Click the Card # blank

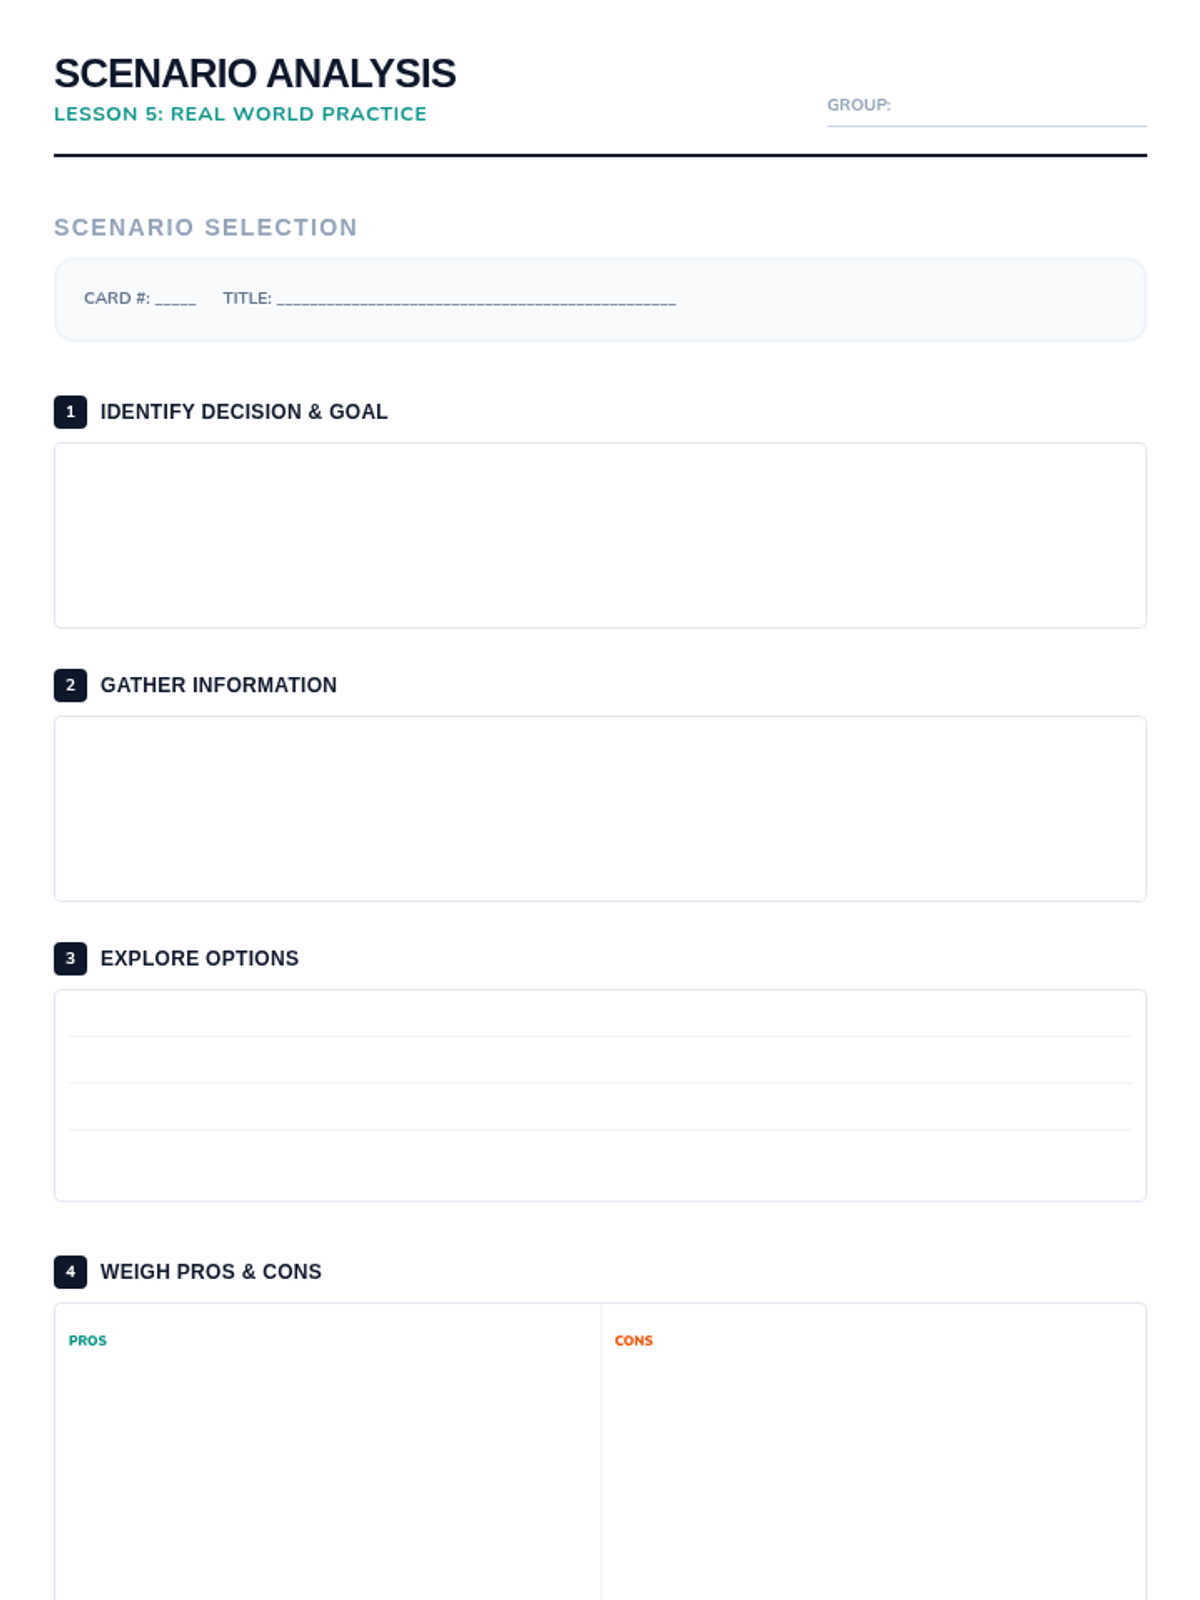[175, 299]
